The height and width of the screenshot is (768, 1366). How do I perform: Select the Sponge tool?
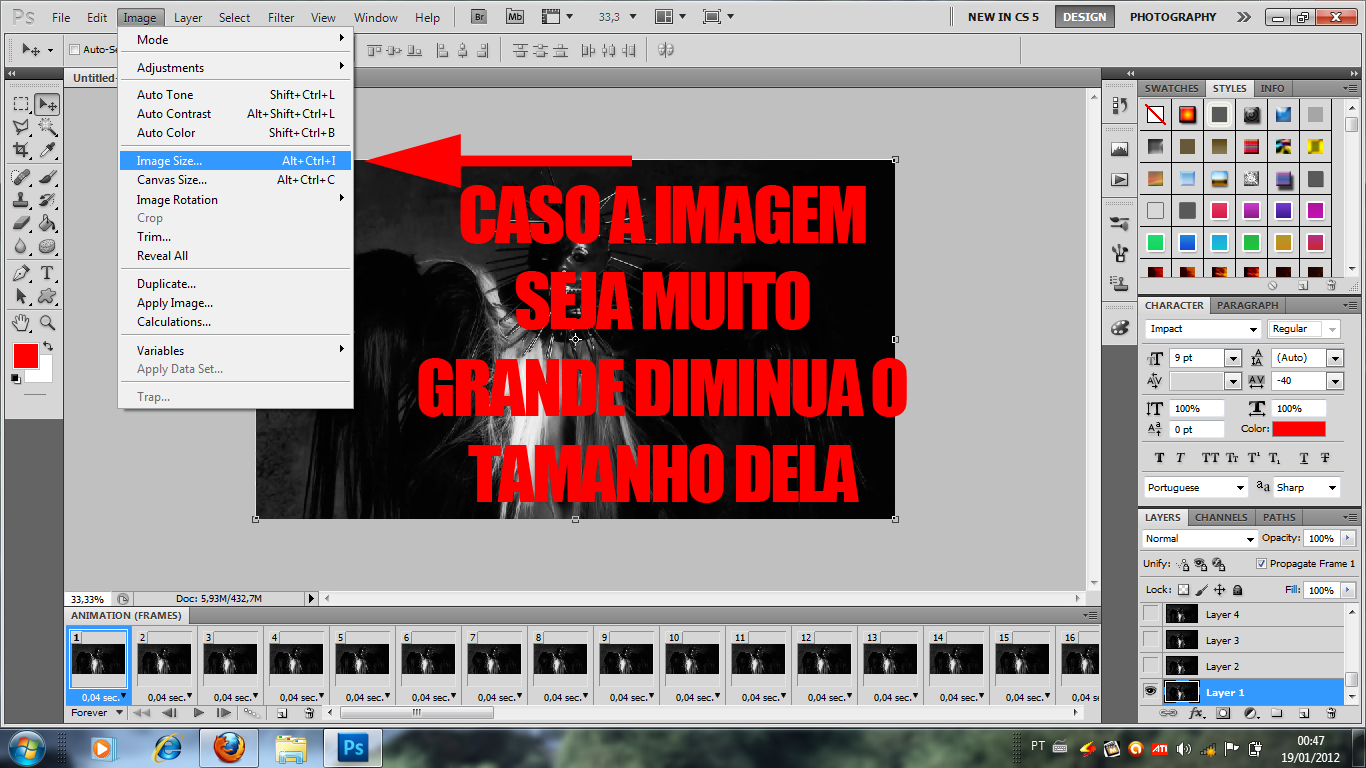(x=47, y=246)
